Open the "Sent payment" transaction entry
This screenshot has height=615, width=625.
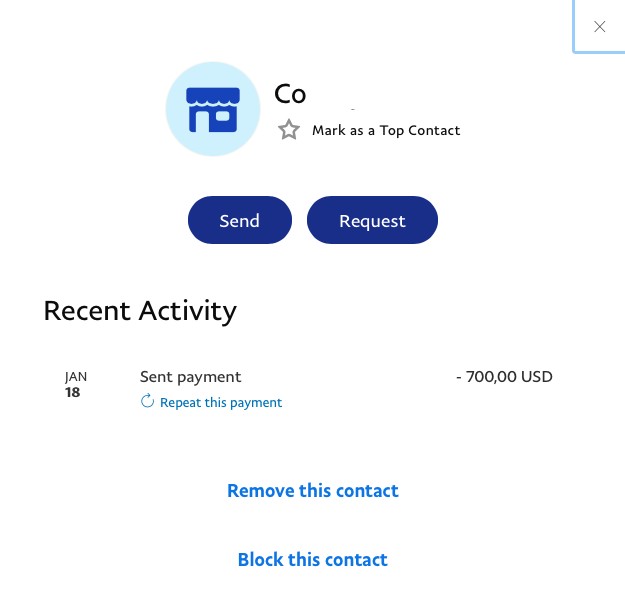[x=190, y=377]
